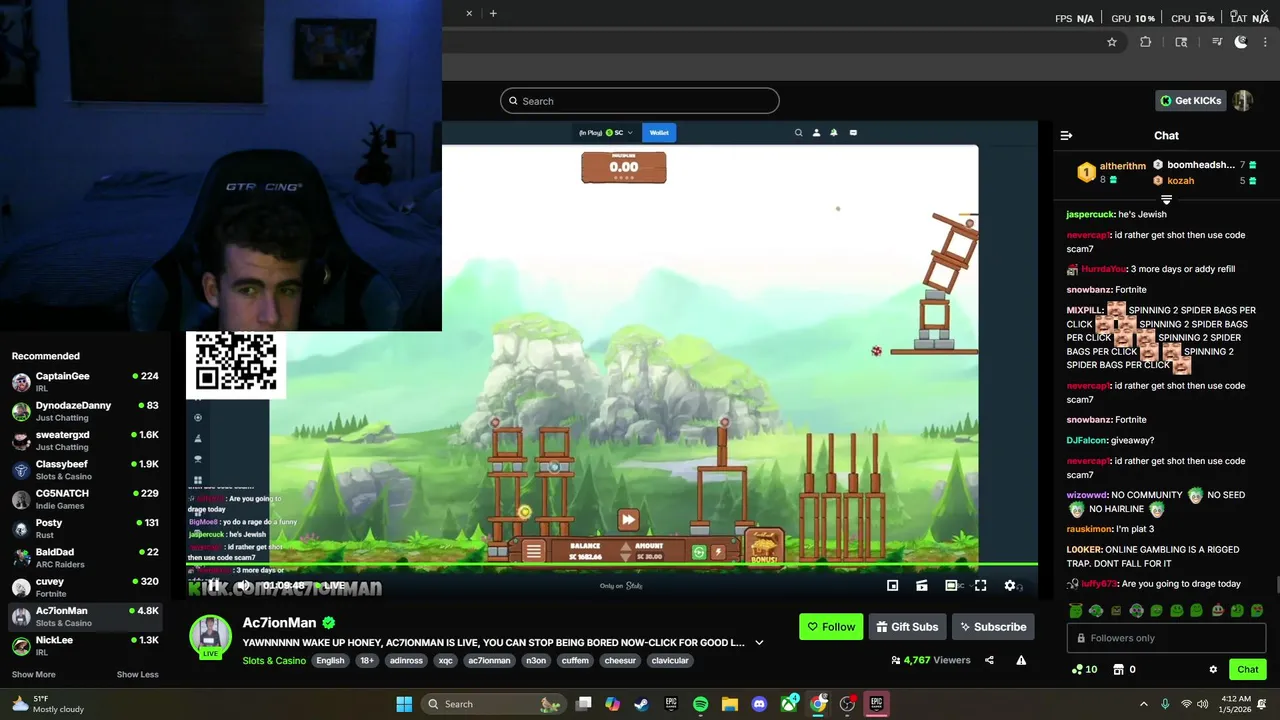This screenshot has height=720, width=1280.
Task: Select the English tag
Action: point(330,660)
